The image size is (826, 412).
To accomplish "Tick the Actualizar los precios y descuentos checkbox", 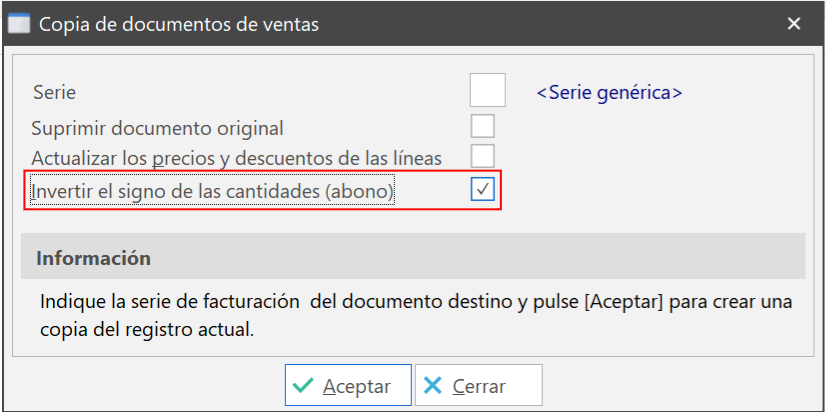I will tap(483, 157).
